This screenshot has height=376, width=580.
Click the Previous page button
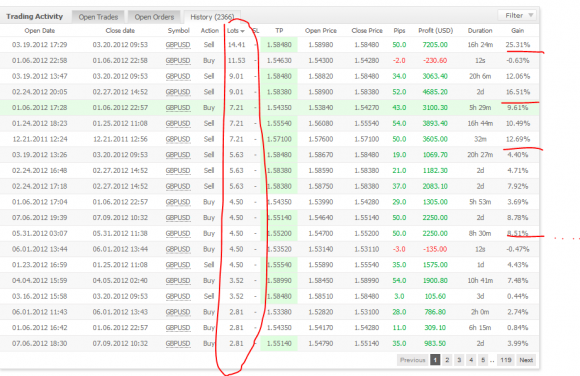pos(412,360)
